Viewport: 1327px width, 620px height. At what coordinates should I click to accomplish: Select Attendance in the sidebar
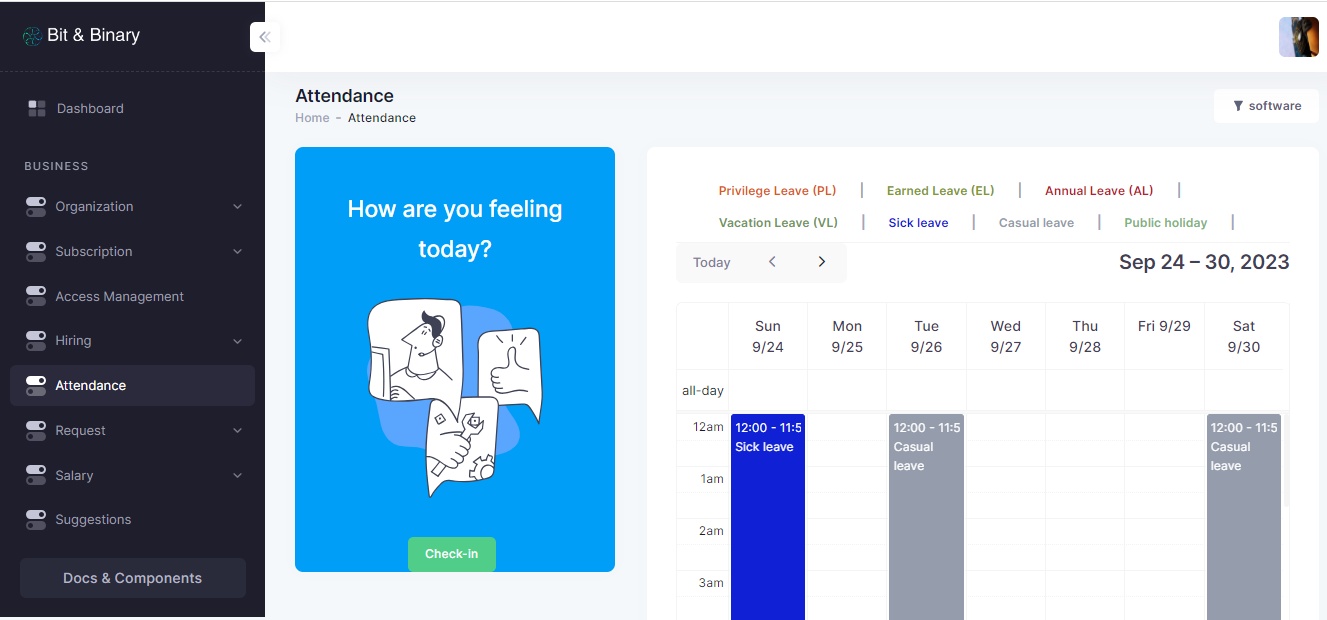click(x=132, y=385)
